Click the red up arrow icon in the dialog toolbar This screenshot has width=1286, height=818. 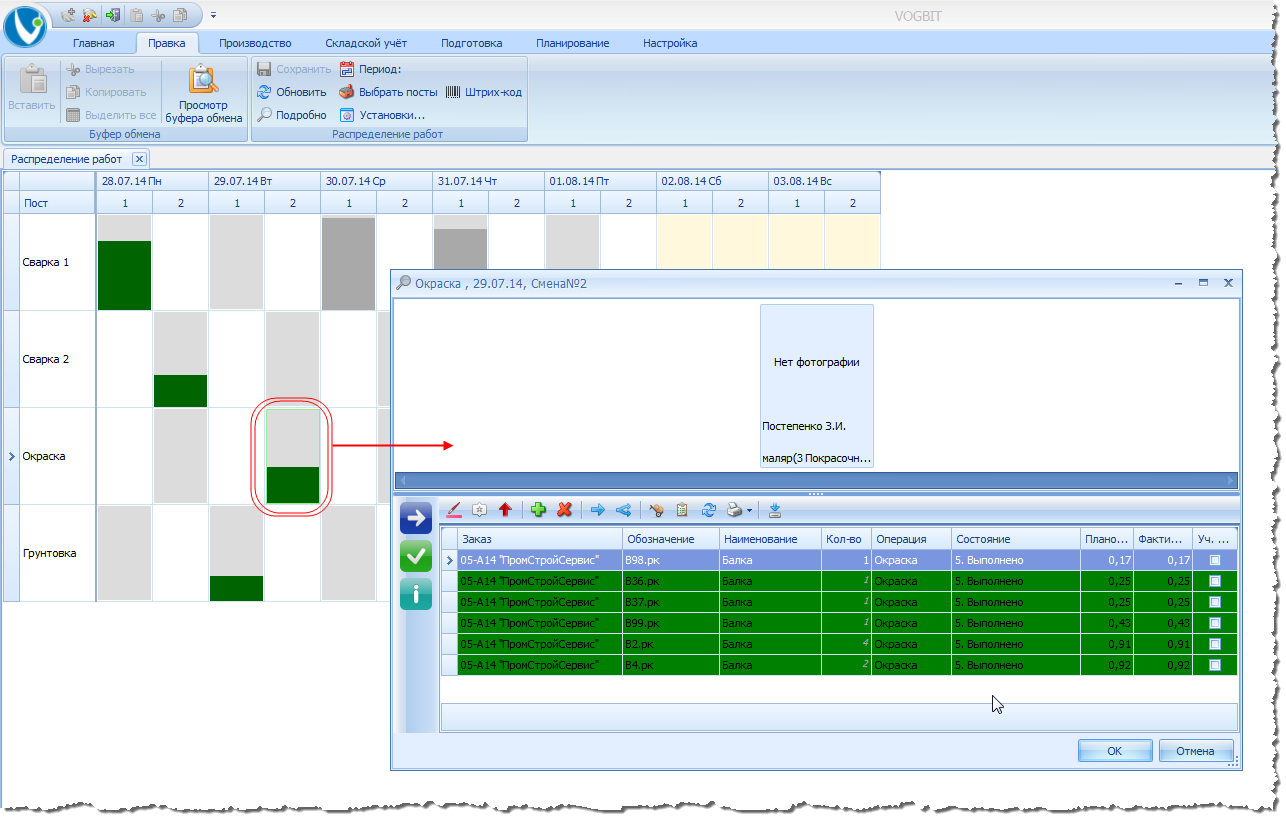[x=505, y=510]
